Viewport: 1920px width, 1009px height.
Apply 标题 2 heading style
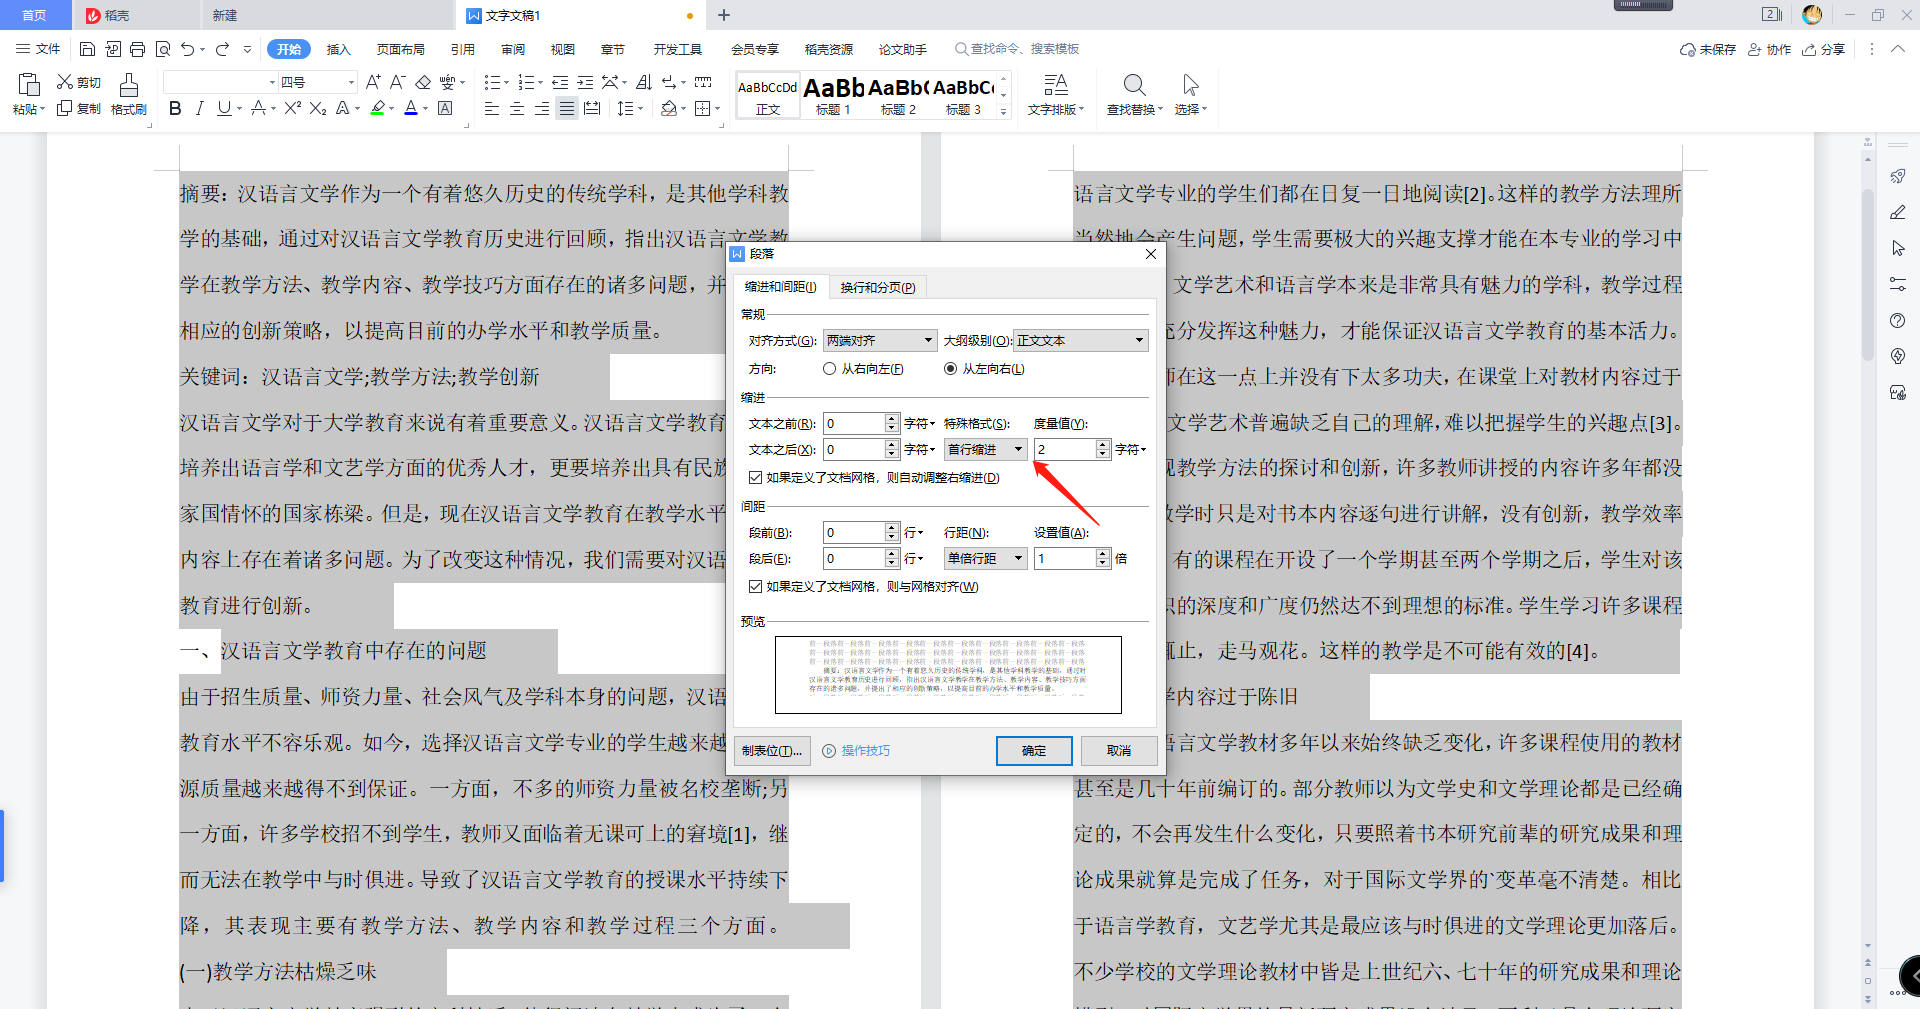[x=898, y=96]
